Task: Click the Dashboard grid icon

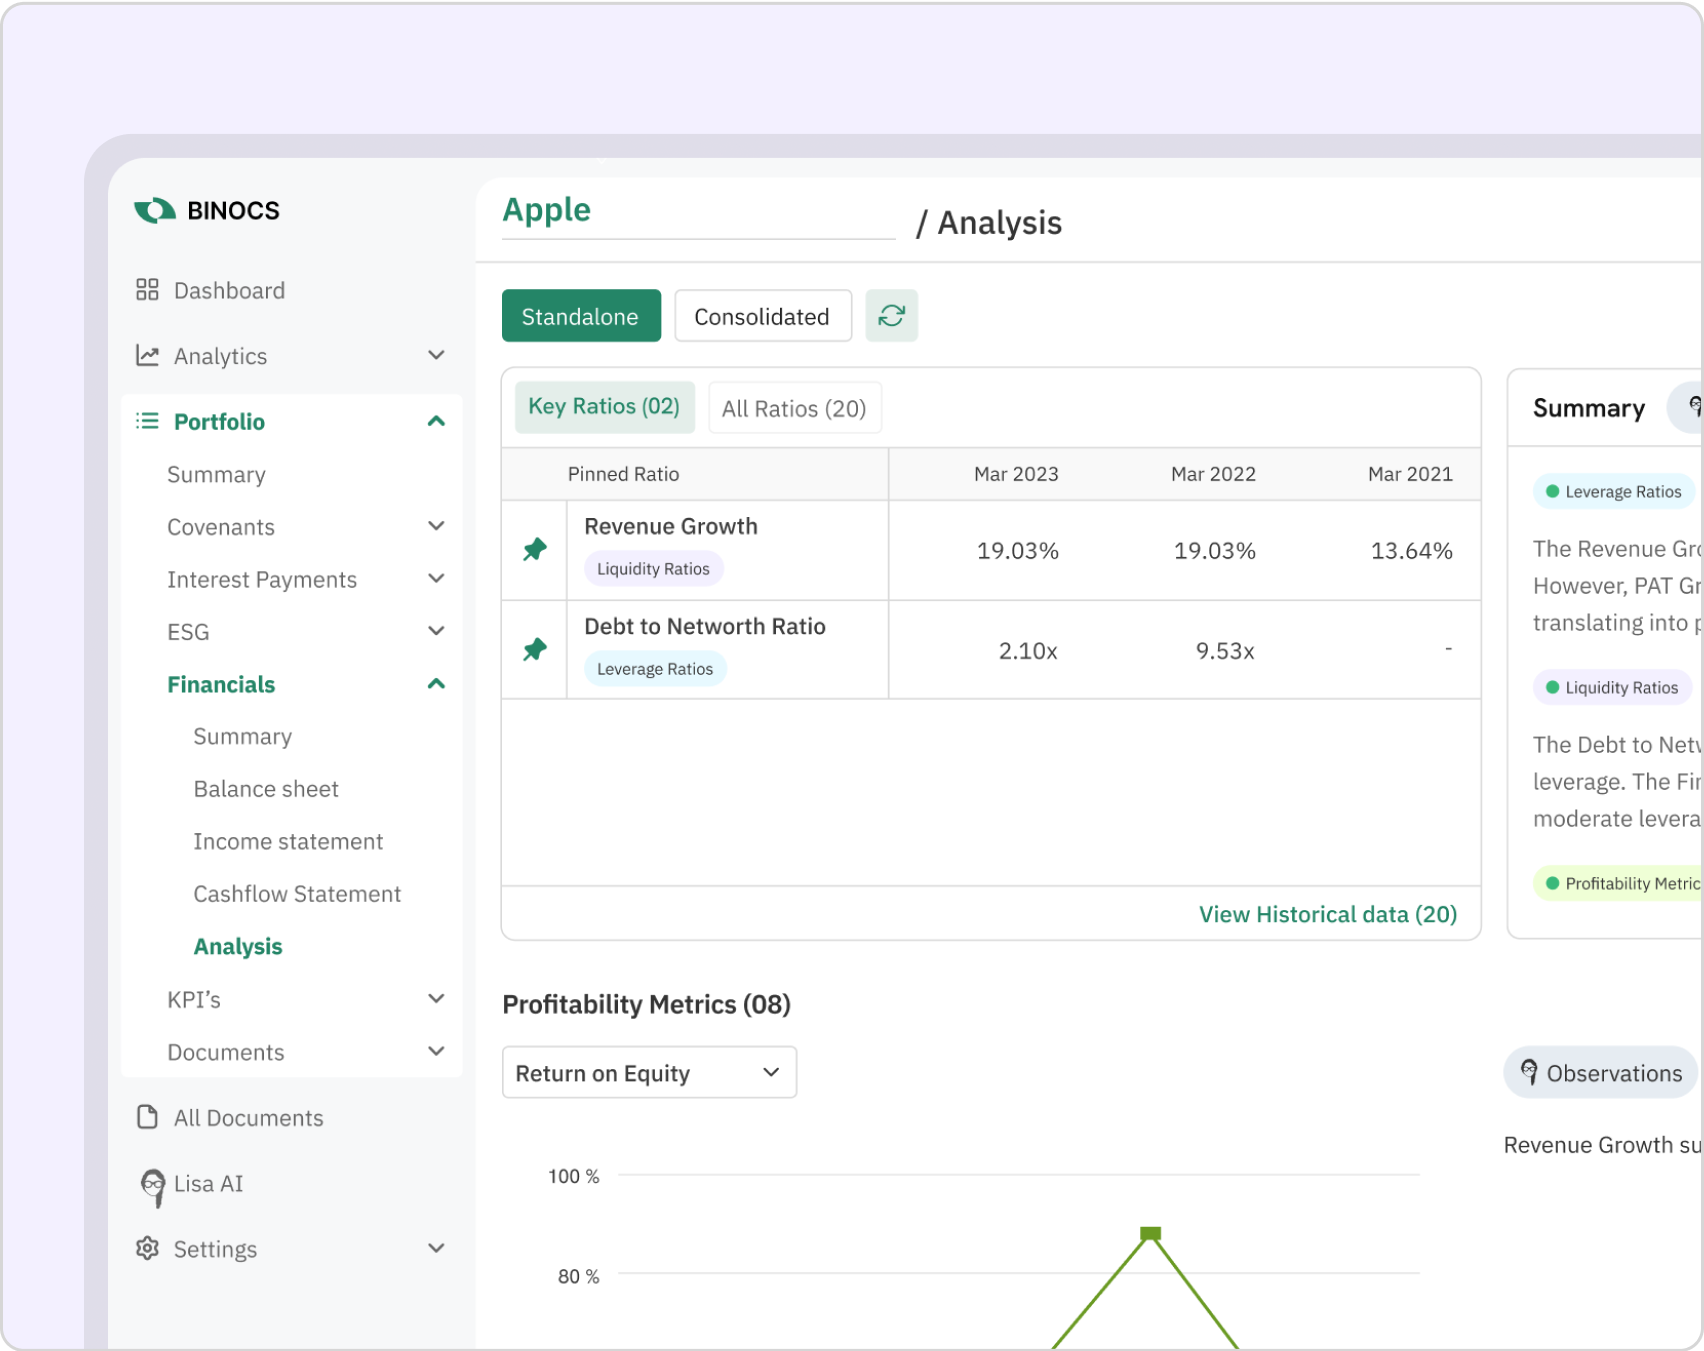Action: pos(147,290)
